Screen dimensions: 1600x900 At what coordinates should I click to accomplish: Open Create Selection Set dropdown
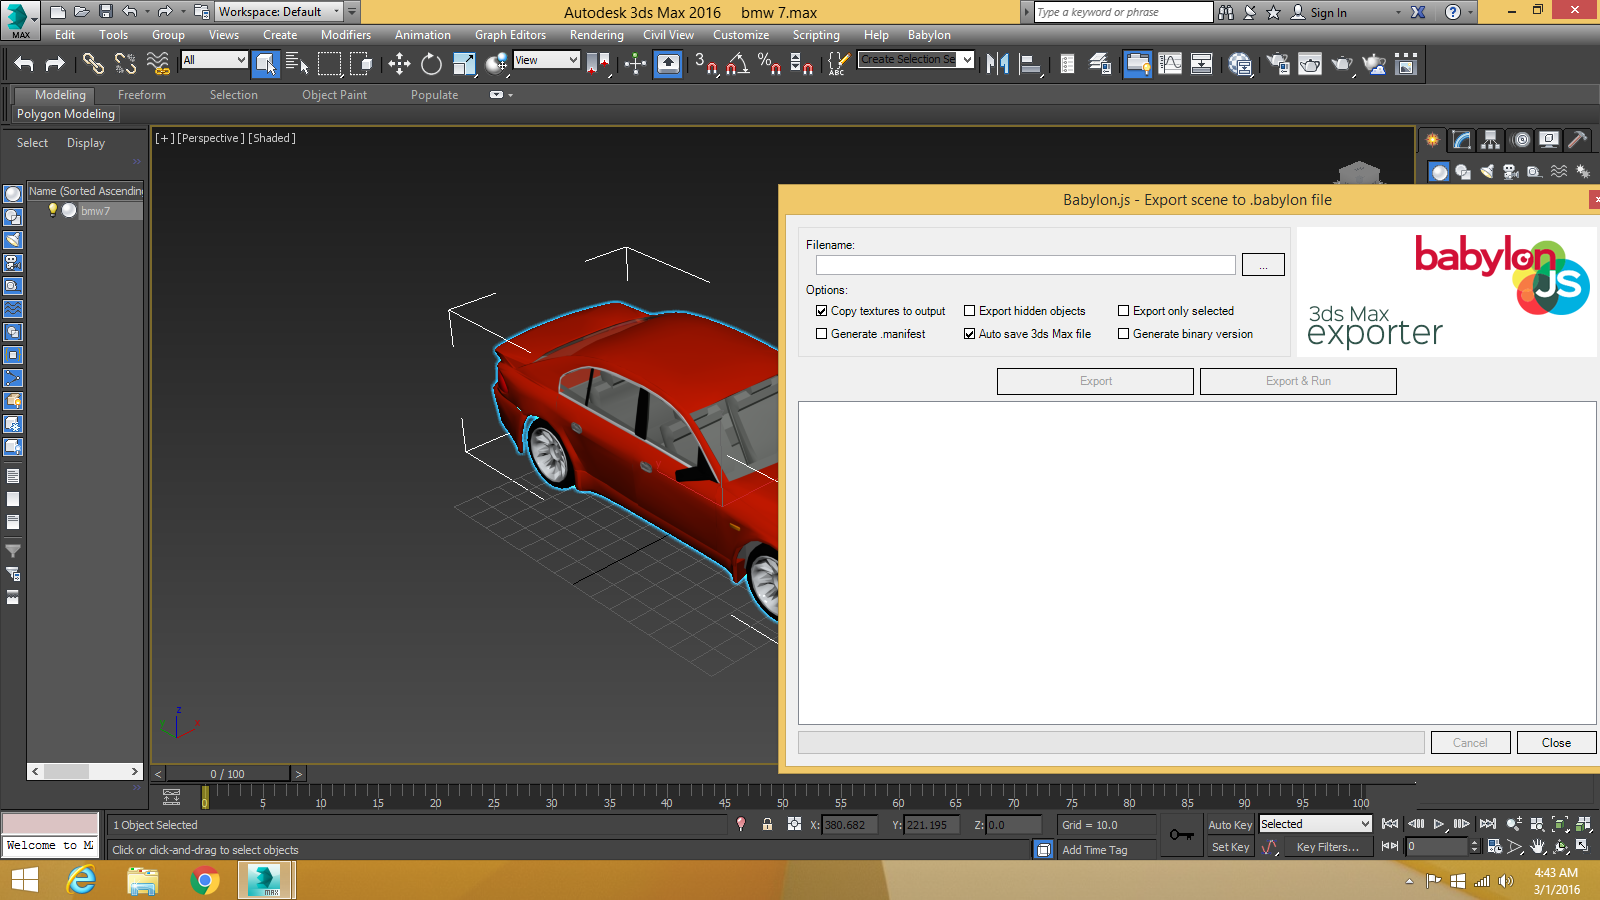click(x=916, y=60)
